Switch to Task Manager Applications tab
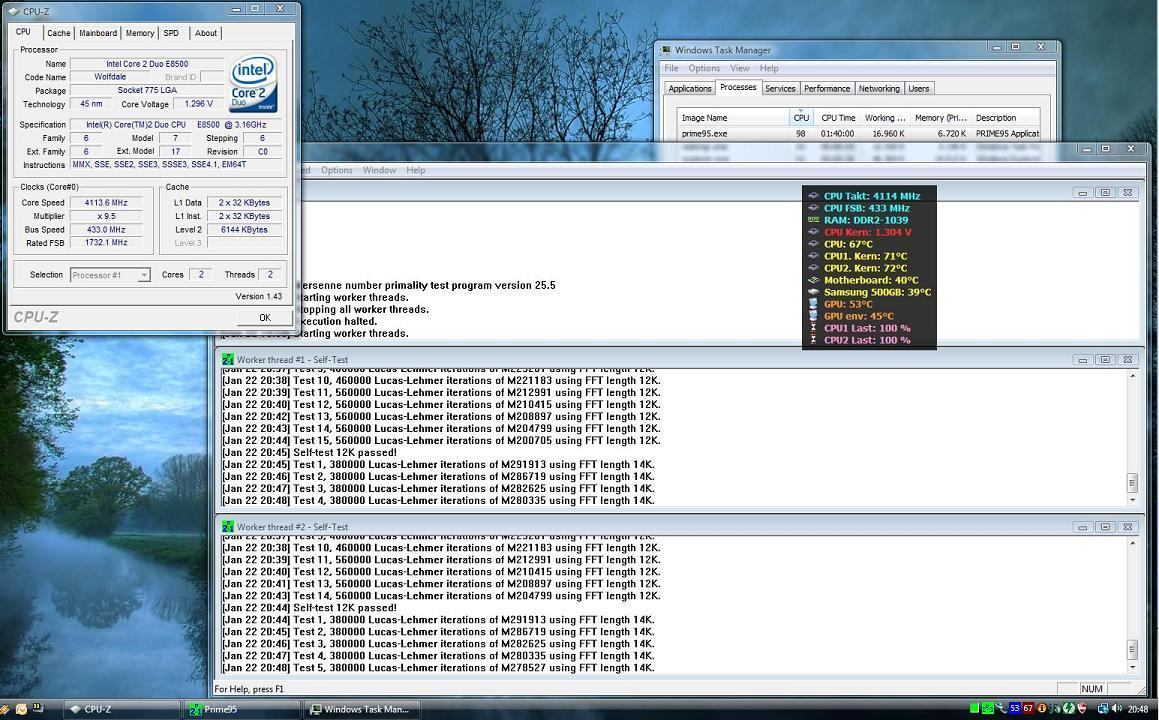The height and width of the screenshot is (720, 1159). tap(690, 89)
